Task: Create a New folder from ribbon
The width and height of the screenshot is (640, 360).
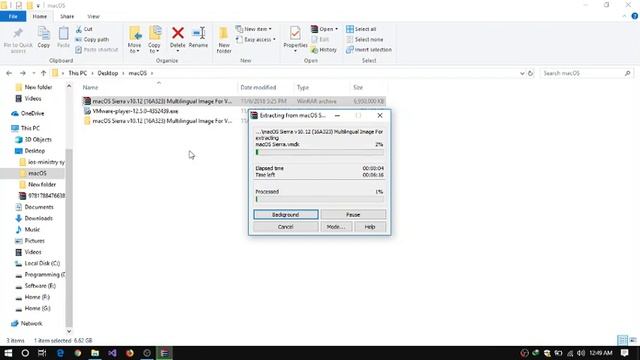Action: coord(224,40)
